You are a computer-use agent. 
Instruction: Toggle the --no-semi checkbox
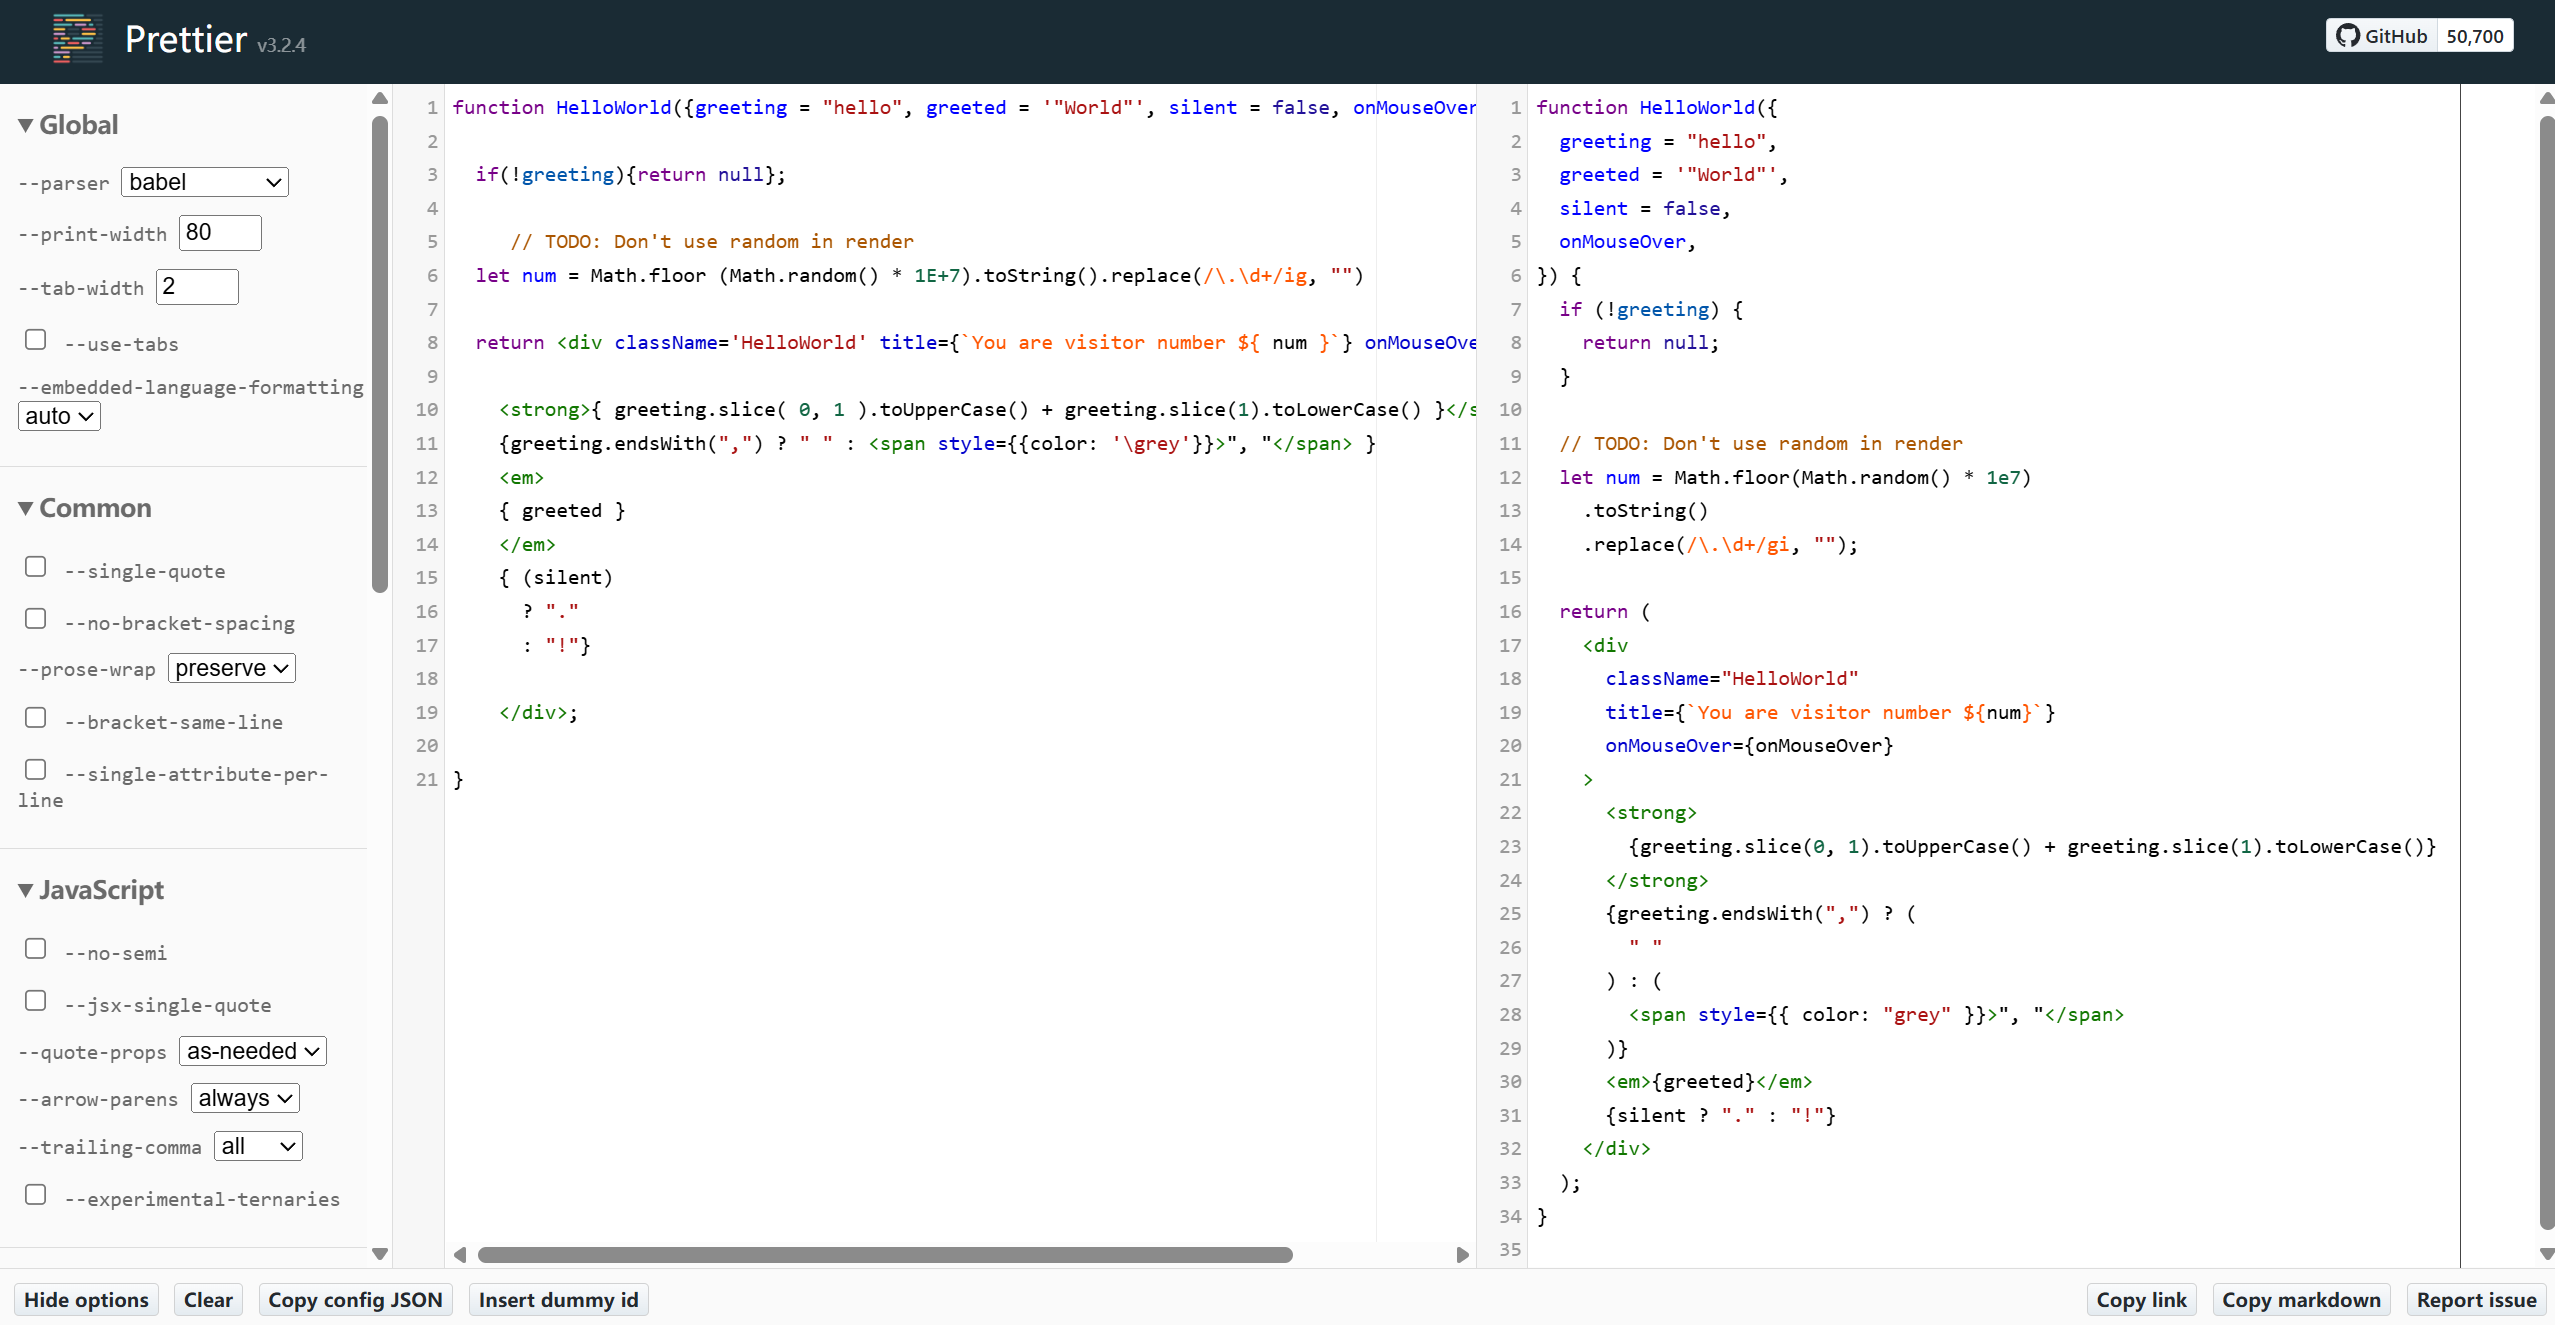36,949
